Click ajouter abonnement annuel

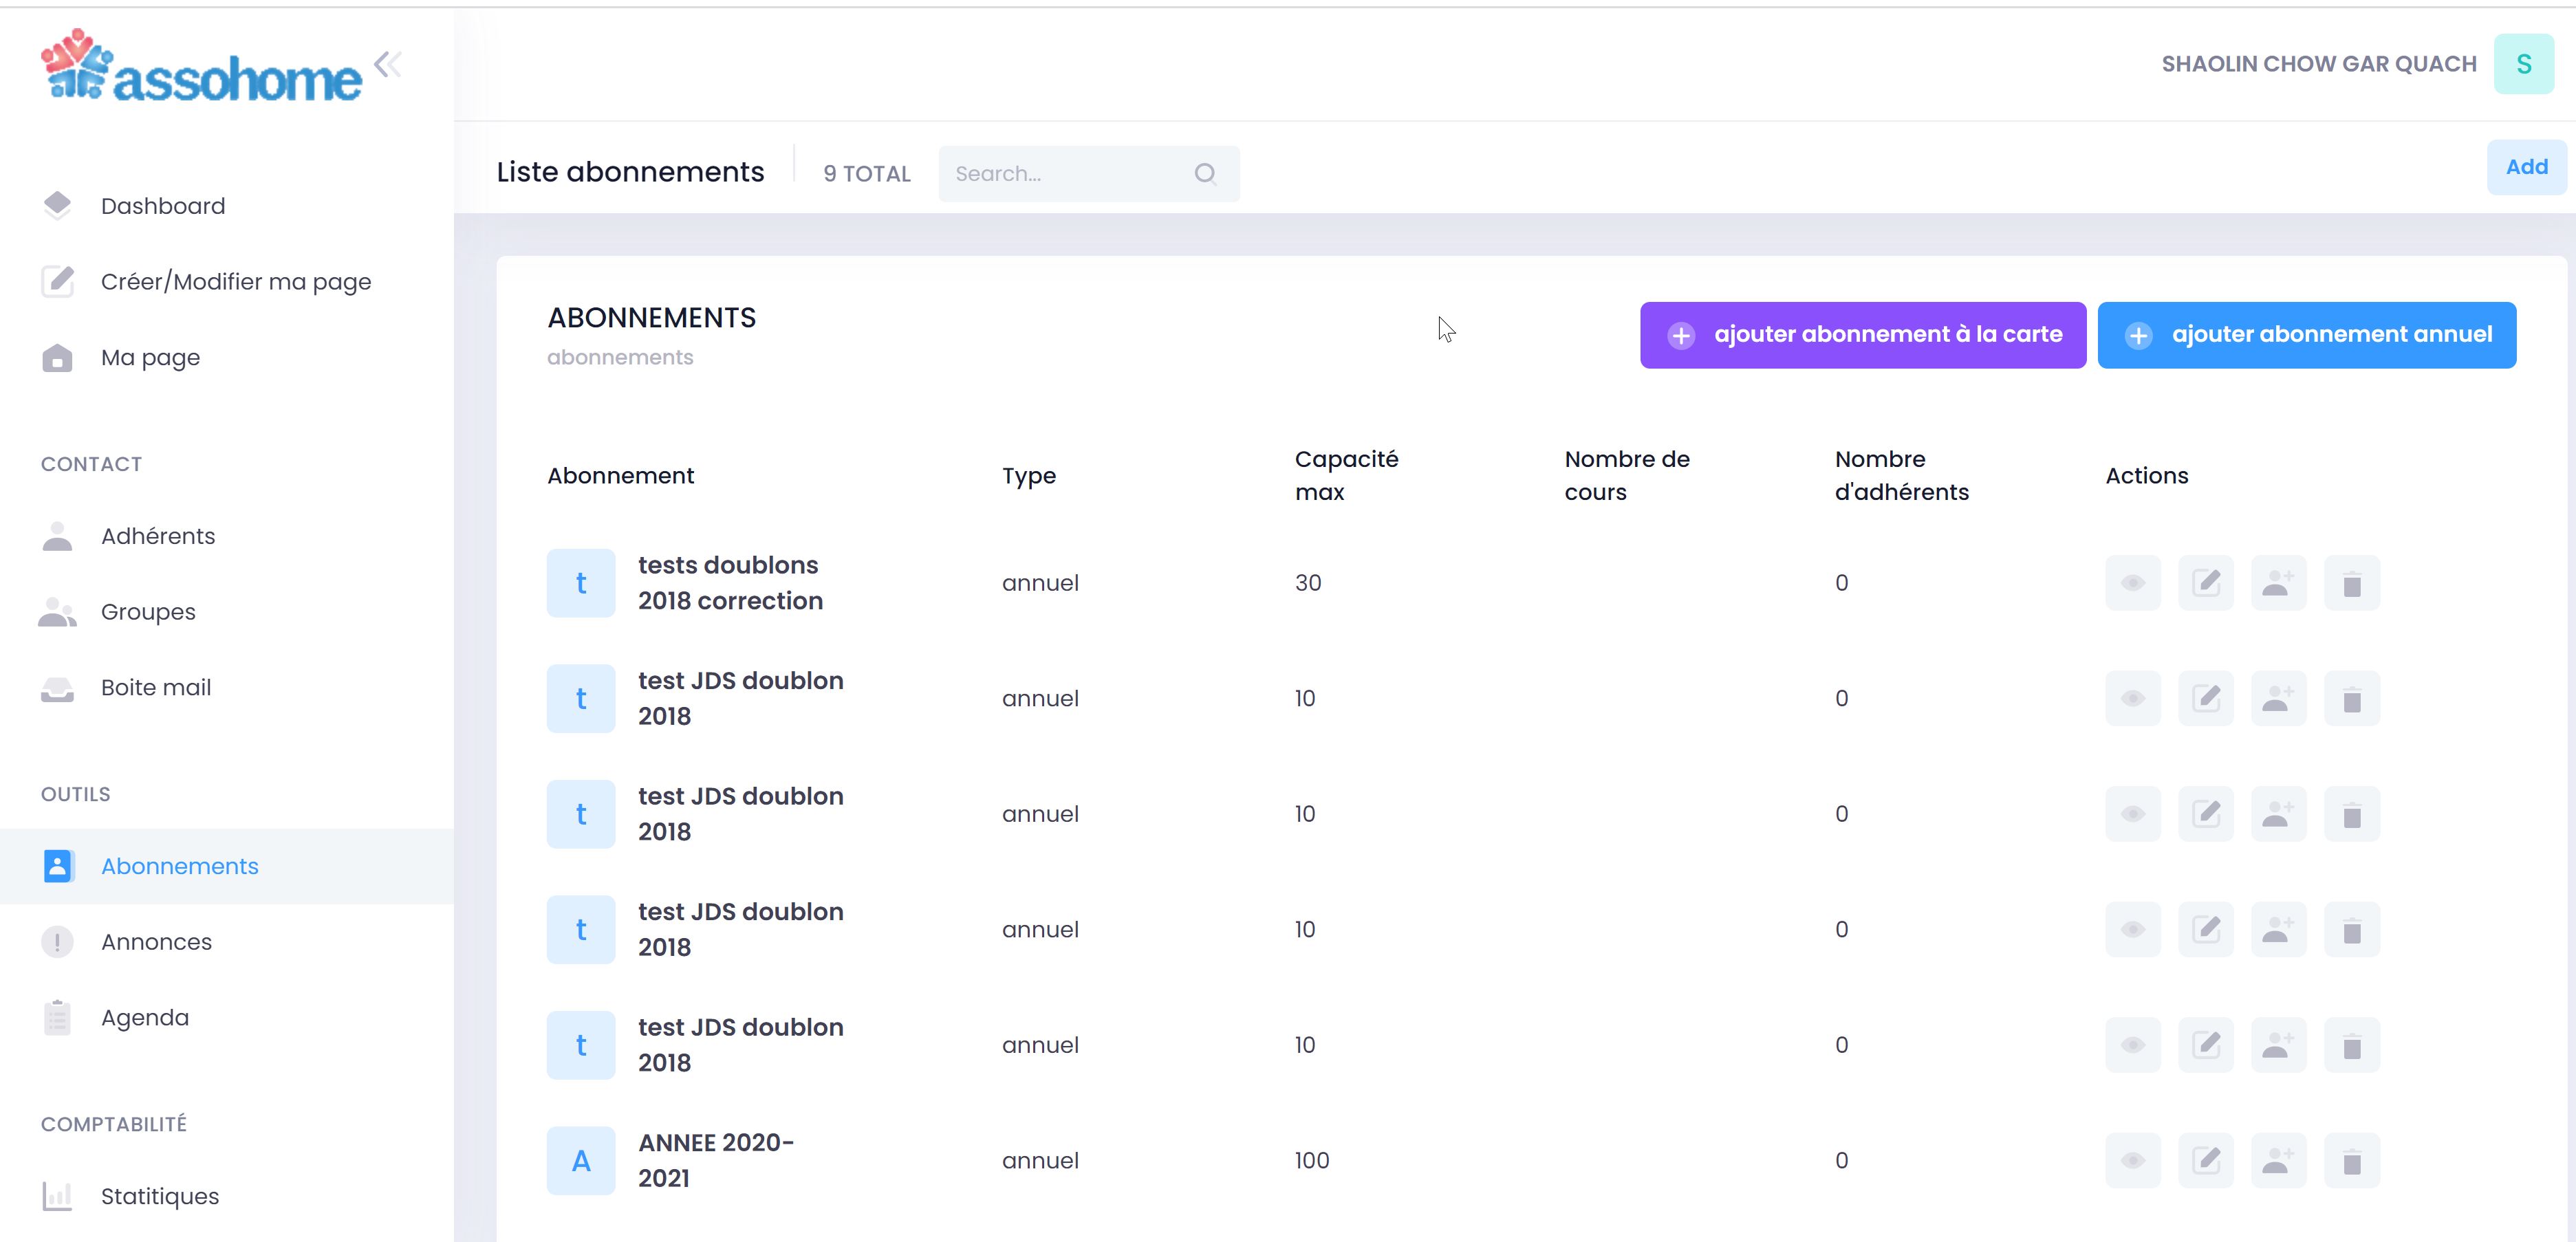pos(2306,335)
